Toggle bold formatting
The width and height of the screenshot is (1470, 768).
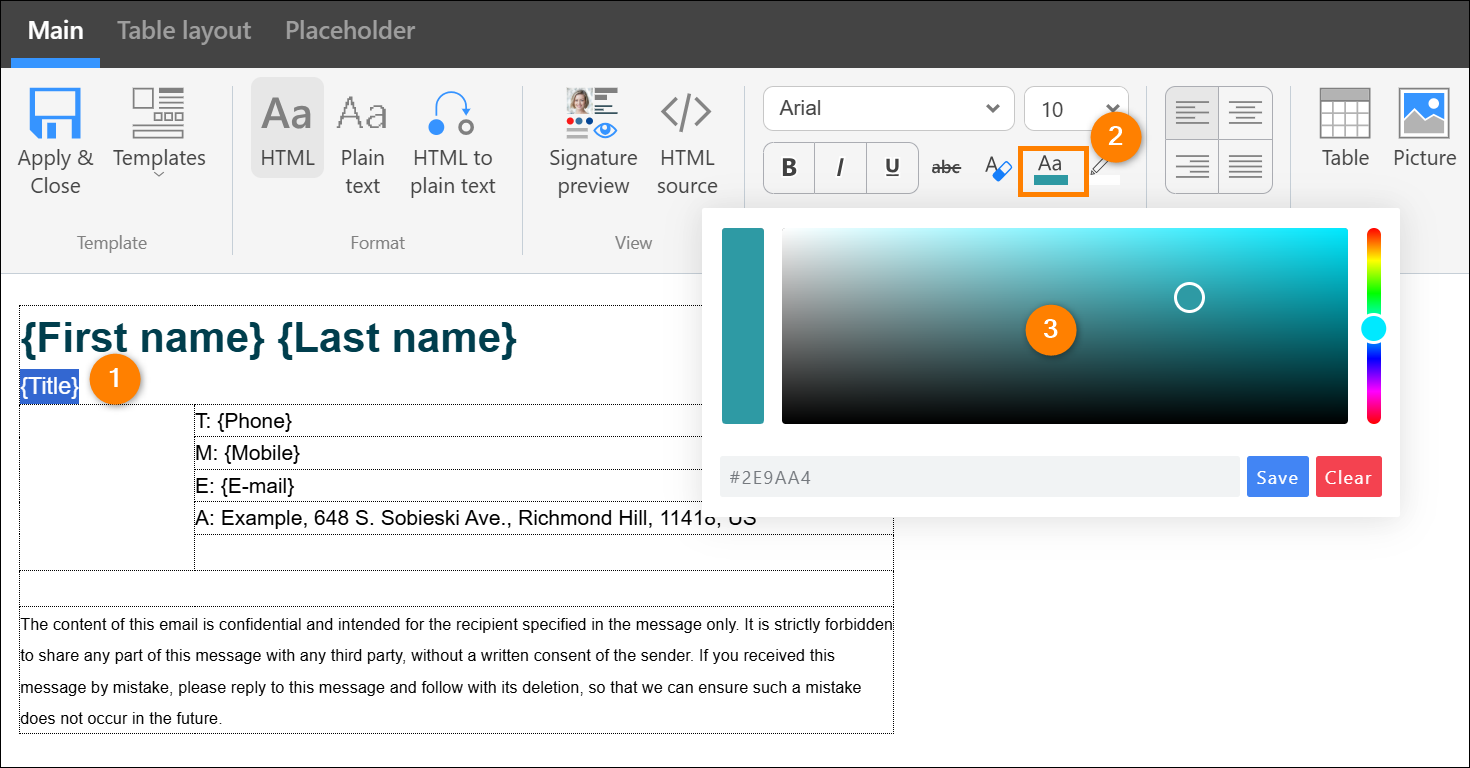coord(789,167)
